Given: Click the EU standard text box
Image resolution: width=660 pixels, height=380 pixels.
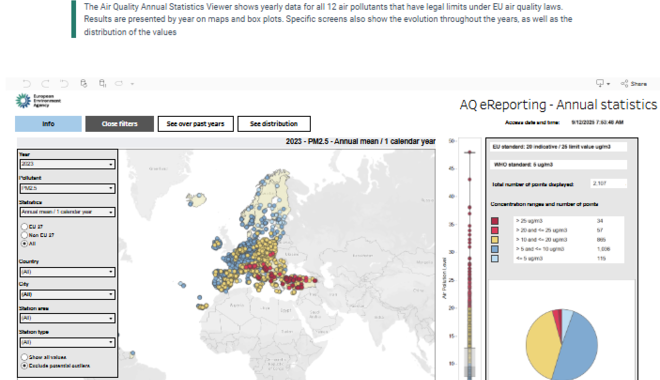Looking at the screenshot, I should tap(558, 146).
